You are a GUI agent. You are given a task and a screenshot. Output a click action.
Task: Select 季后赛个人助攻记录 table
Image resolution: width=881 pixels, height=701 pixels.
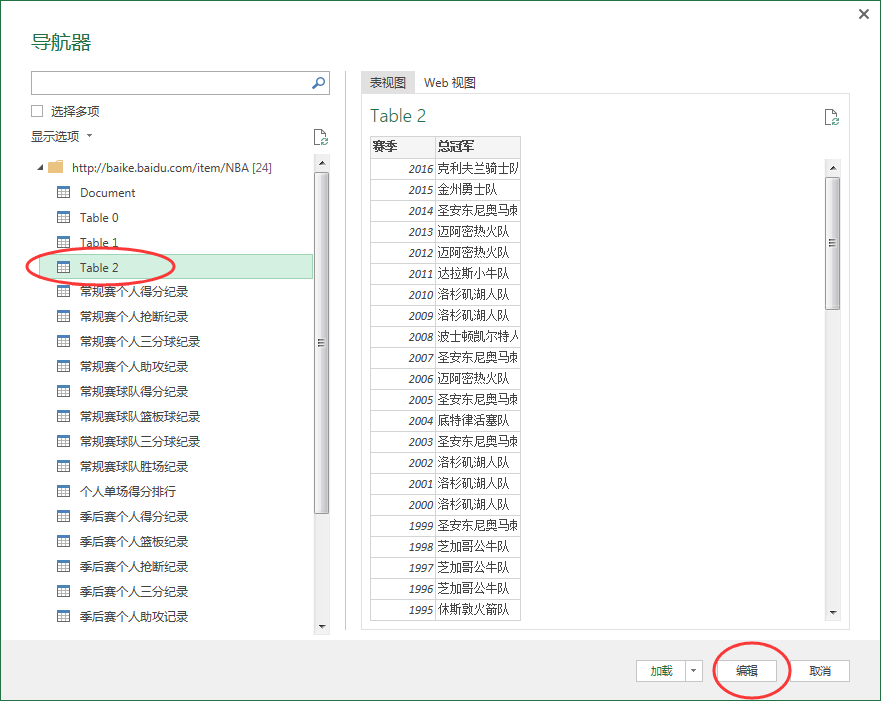click(134, 616)
